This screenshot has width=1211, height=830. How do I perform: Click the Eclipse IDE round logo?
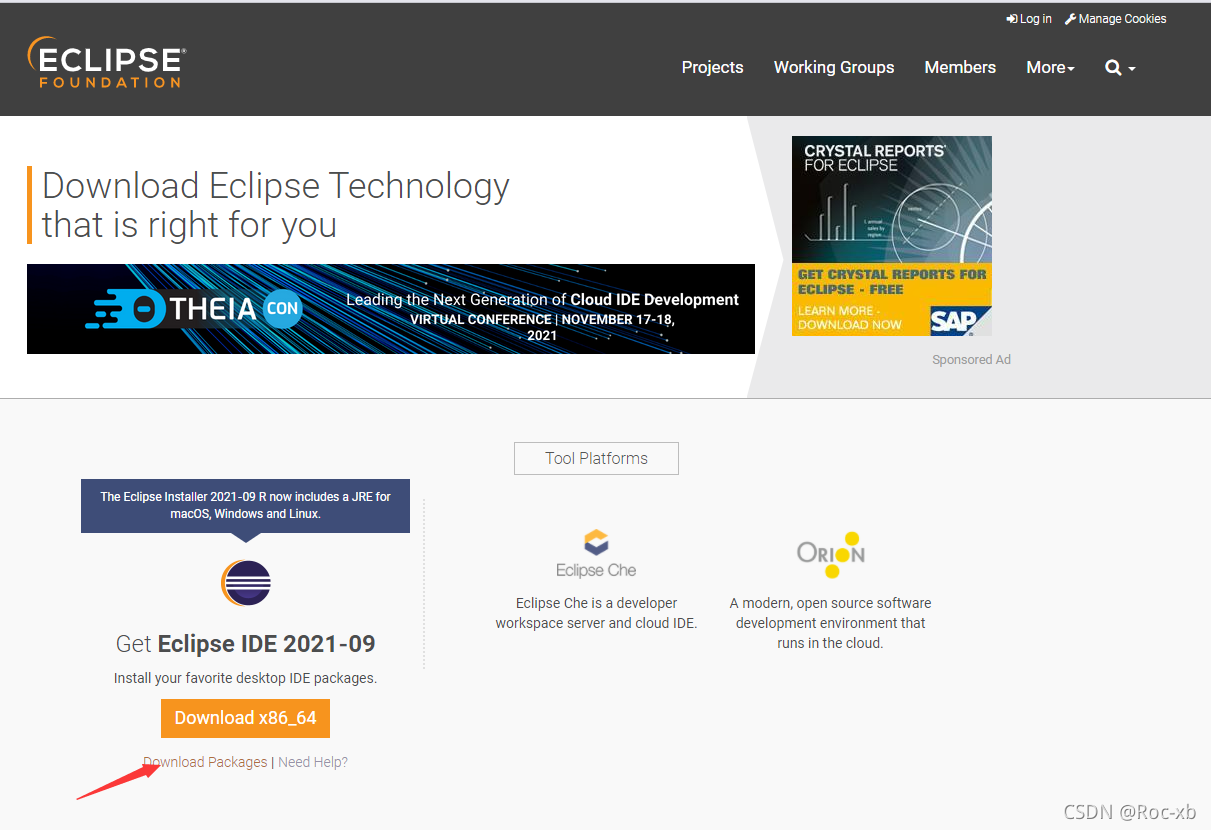(246, 583)
